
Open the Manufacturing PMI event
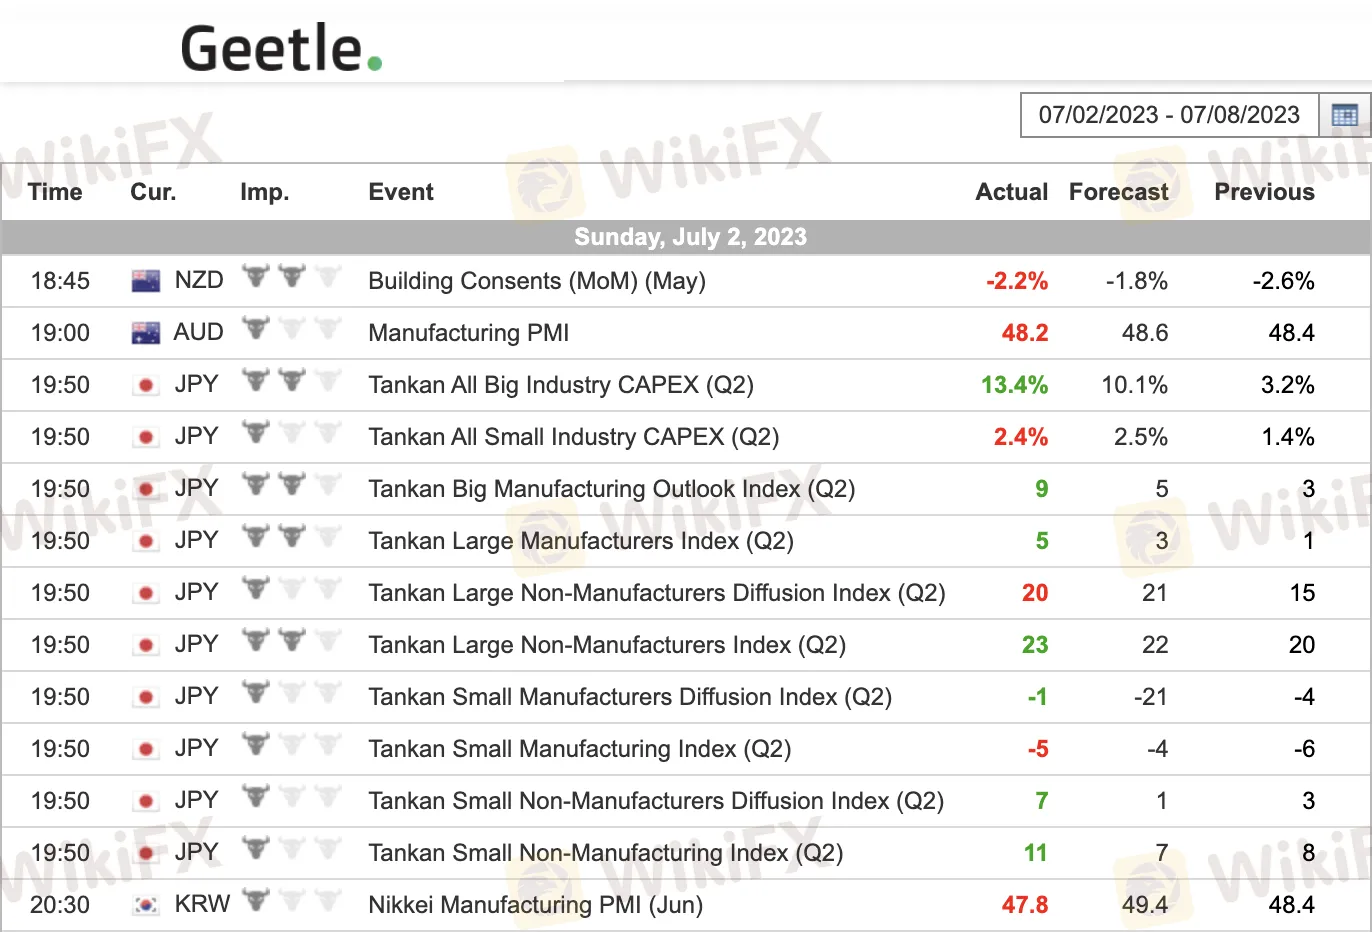[x=468, y=333]
